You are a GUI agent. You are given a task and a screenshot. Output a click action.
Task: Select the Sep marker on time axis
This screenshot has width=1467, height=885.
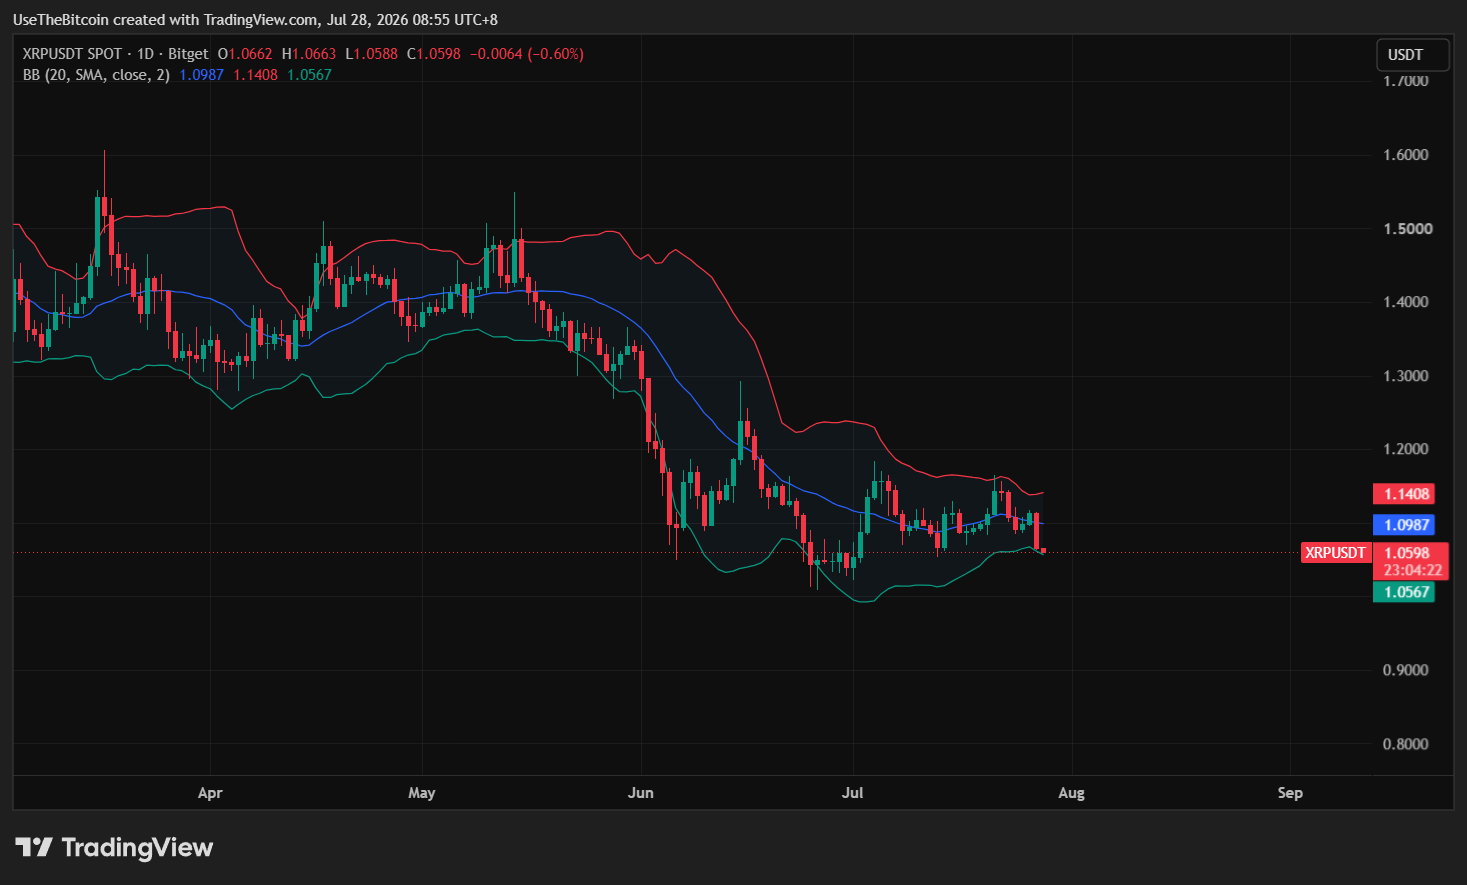point(1290,793)
